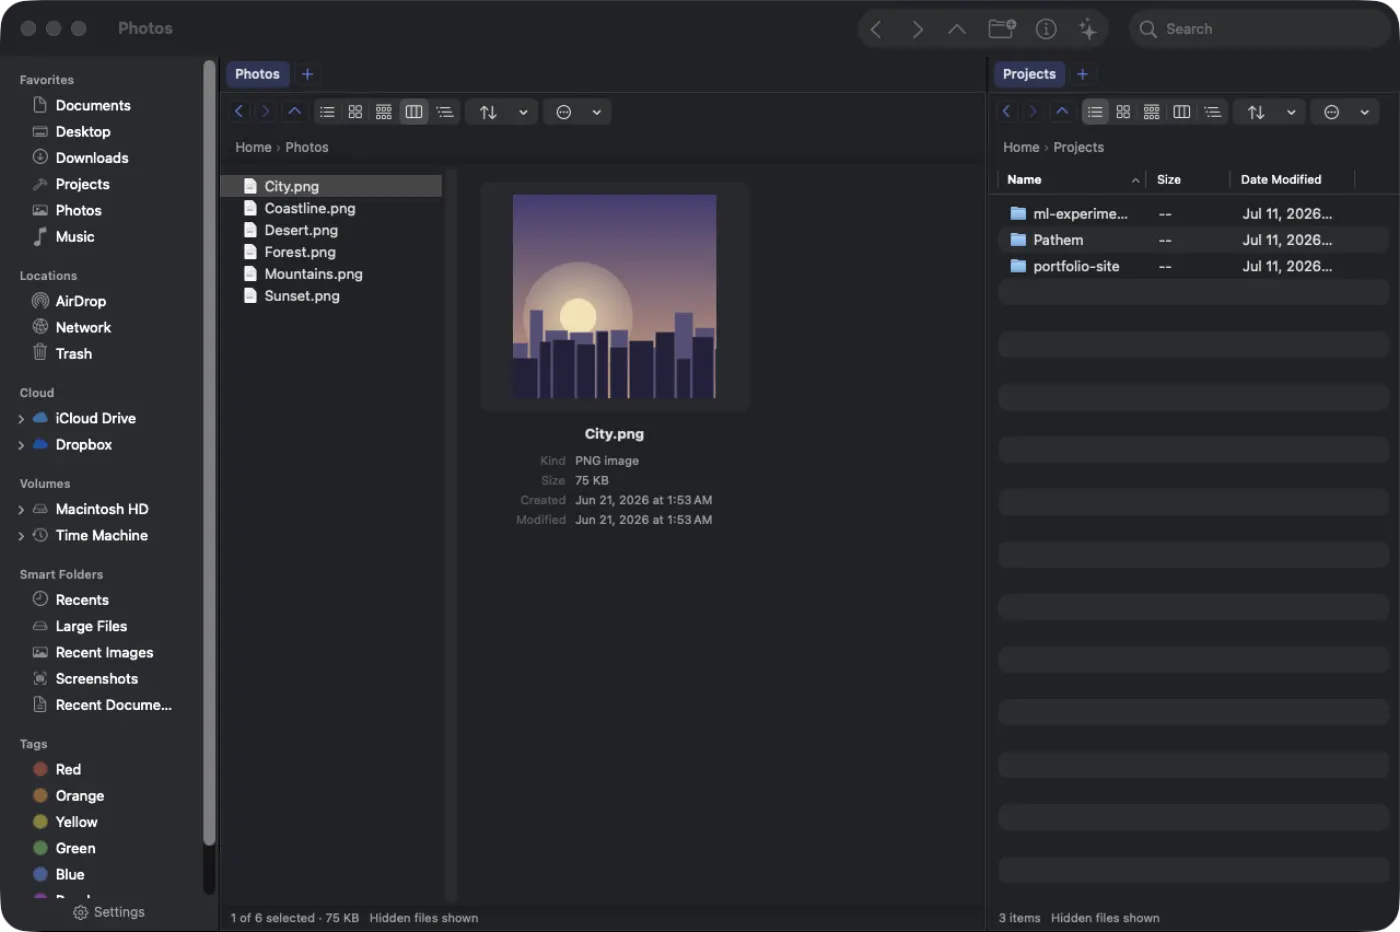
Task: Open actions dropdown chevron in Photos pane
Action: point(597,112)
